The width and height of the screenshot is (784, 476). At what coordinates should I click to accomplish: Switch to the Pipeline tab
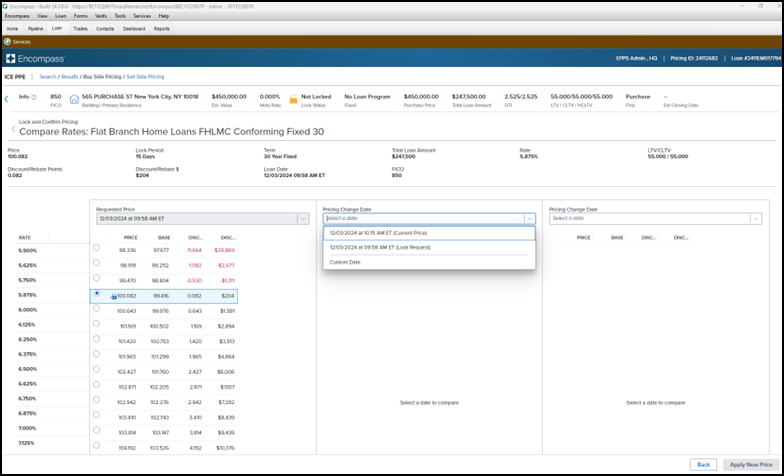(36, 28)
